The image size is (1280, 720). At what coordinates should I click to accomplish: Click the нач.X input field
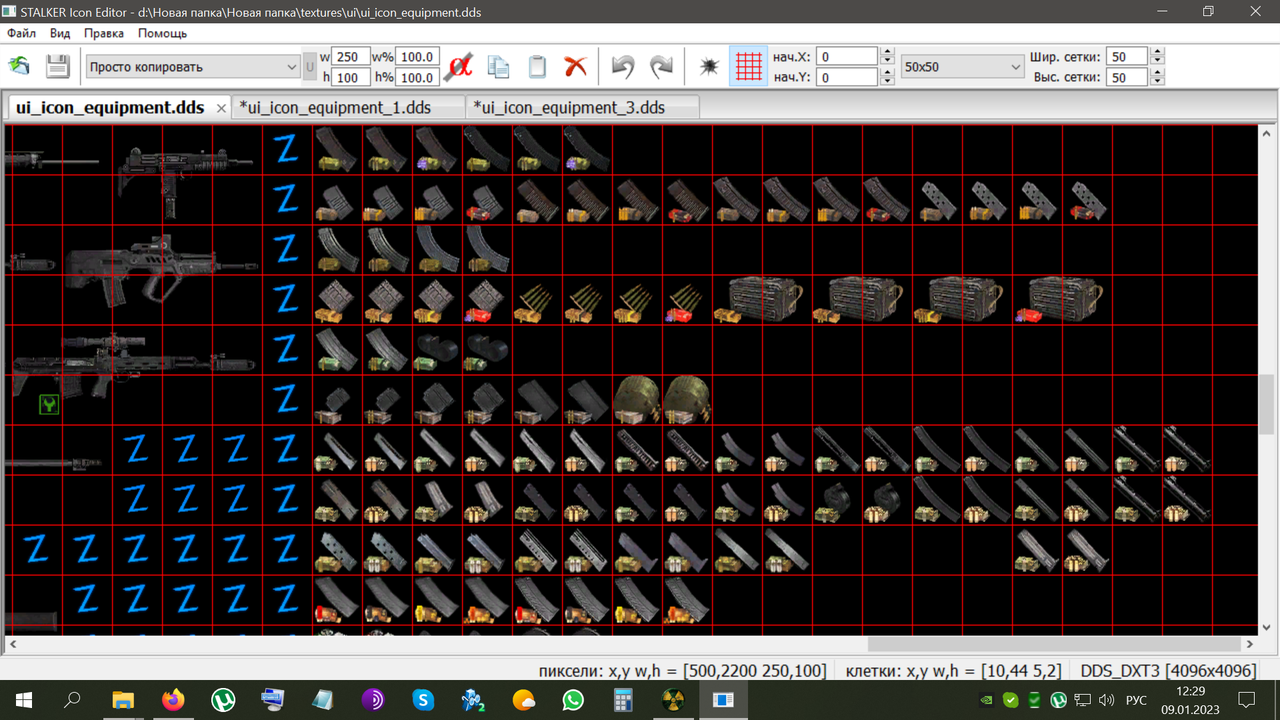(x=848, y=57)
